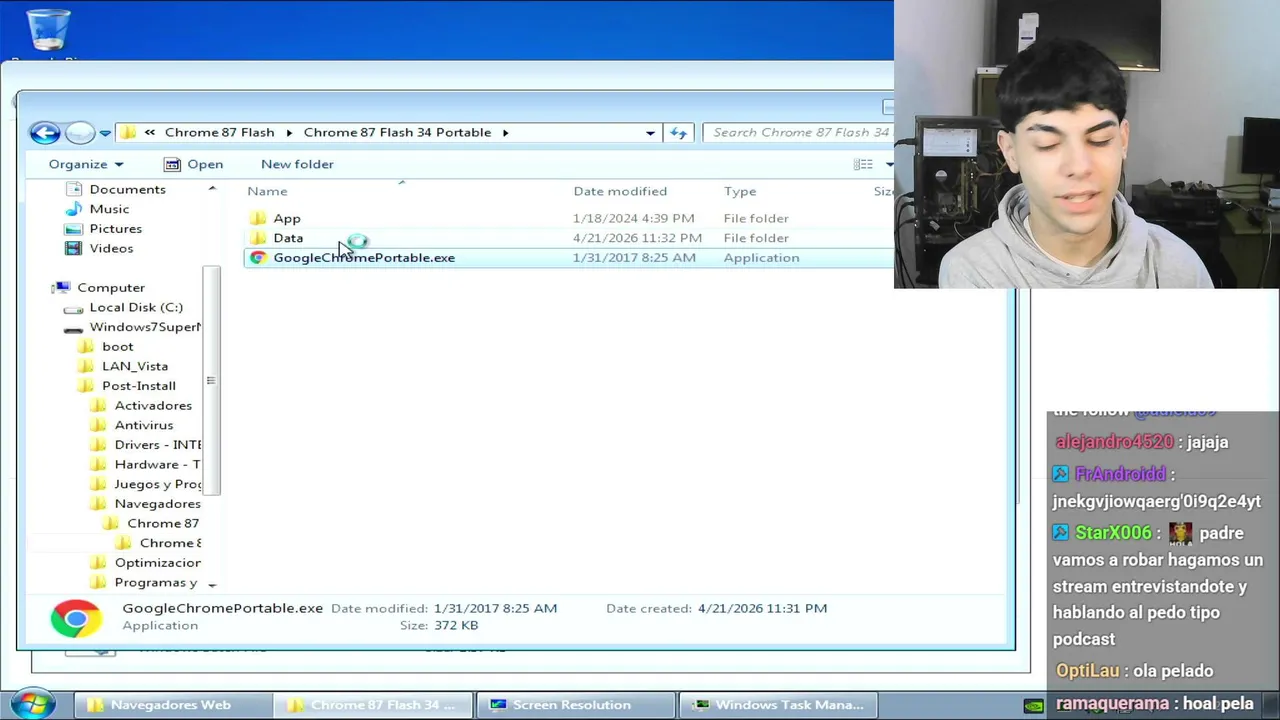Screen dimensions: 1280x720
Task: Open Local Disk (C:) in the tree
Action: [136, 307]
